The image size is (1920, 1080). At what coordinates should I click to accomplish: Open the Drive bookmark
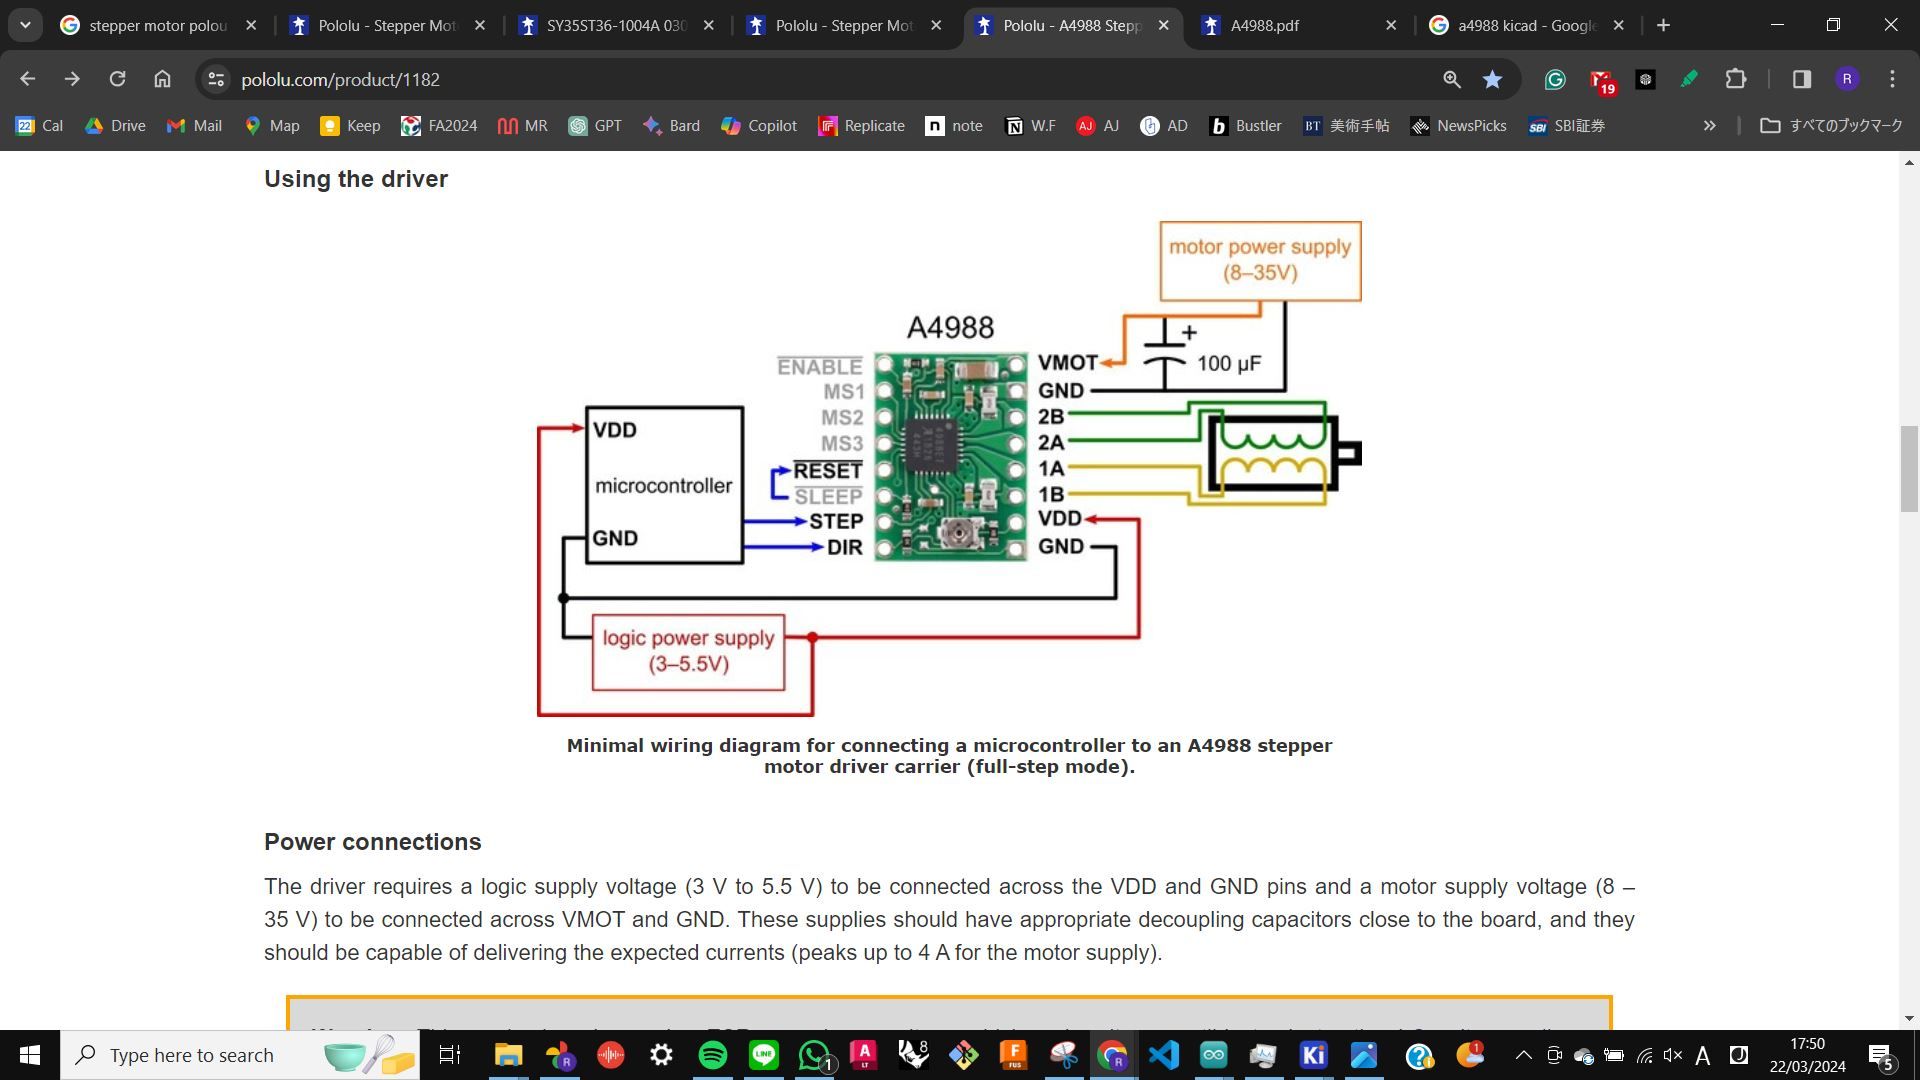pyautogui.click(x=116, y=126)
